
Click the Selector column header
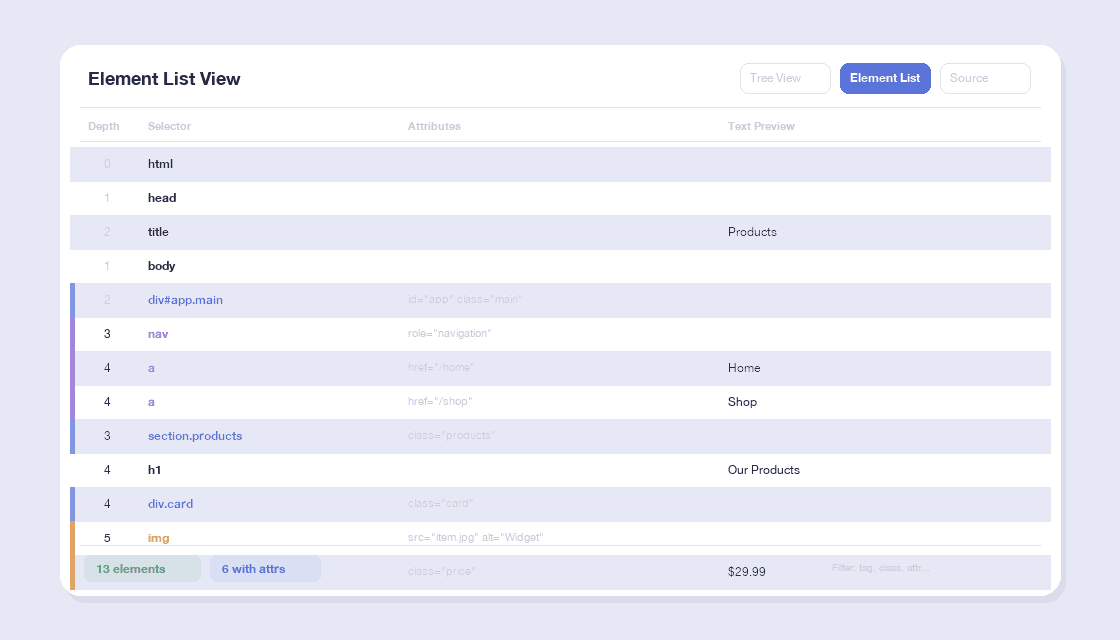[x=169, y=126]
